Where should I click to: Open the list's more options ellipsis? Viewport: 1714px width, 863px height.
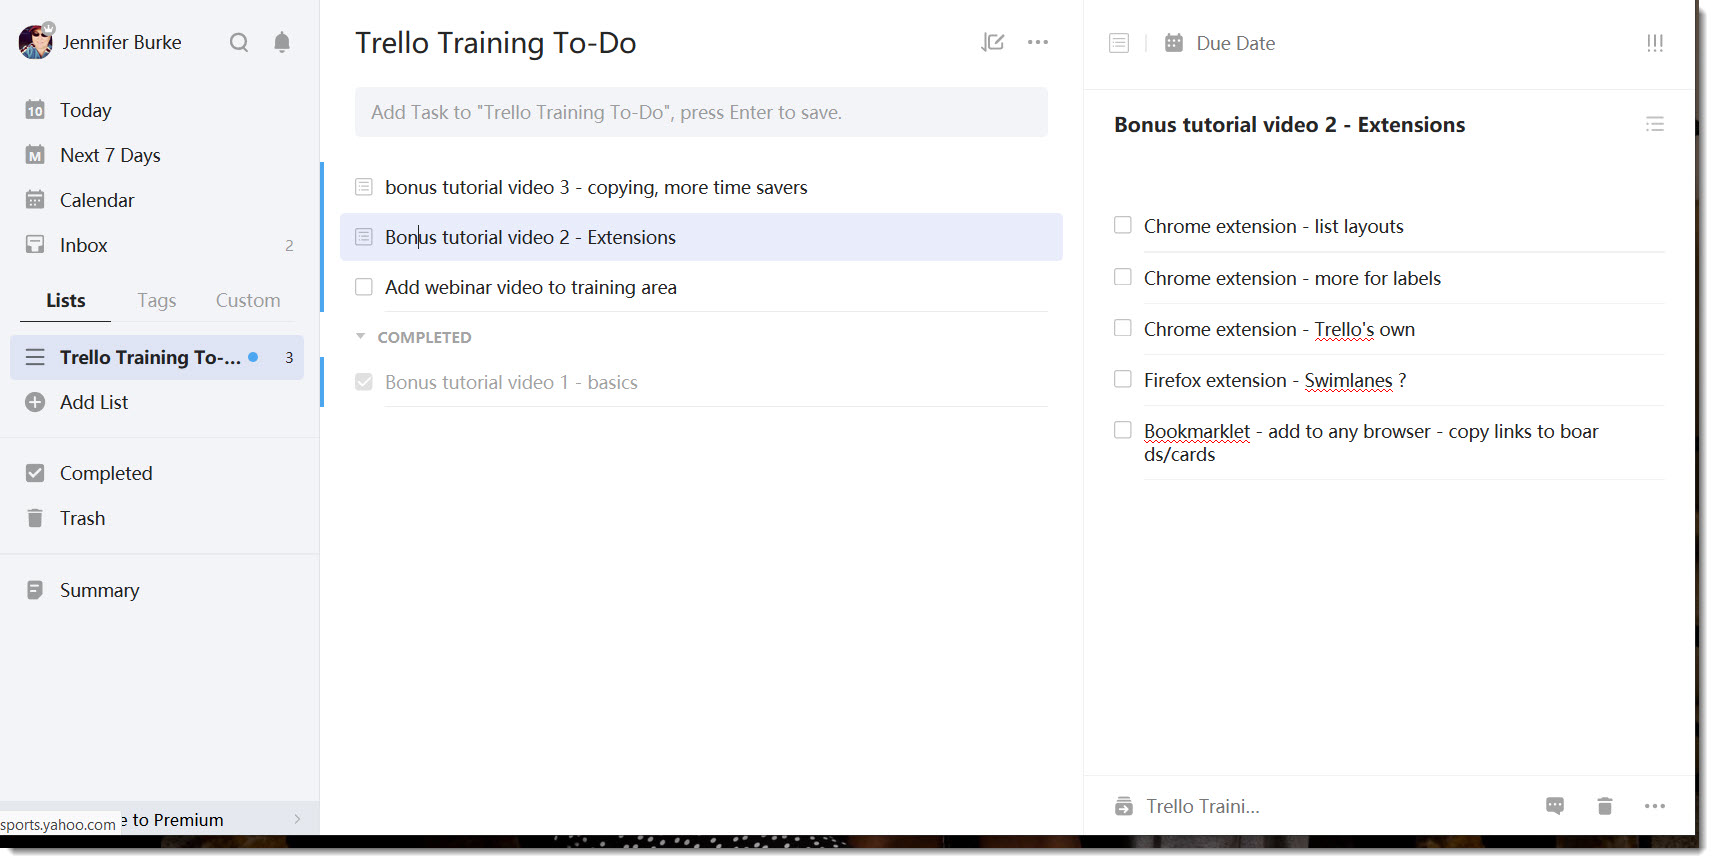tap(1038, 42)
